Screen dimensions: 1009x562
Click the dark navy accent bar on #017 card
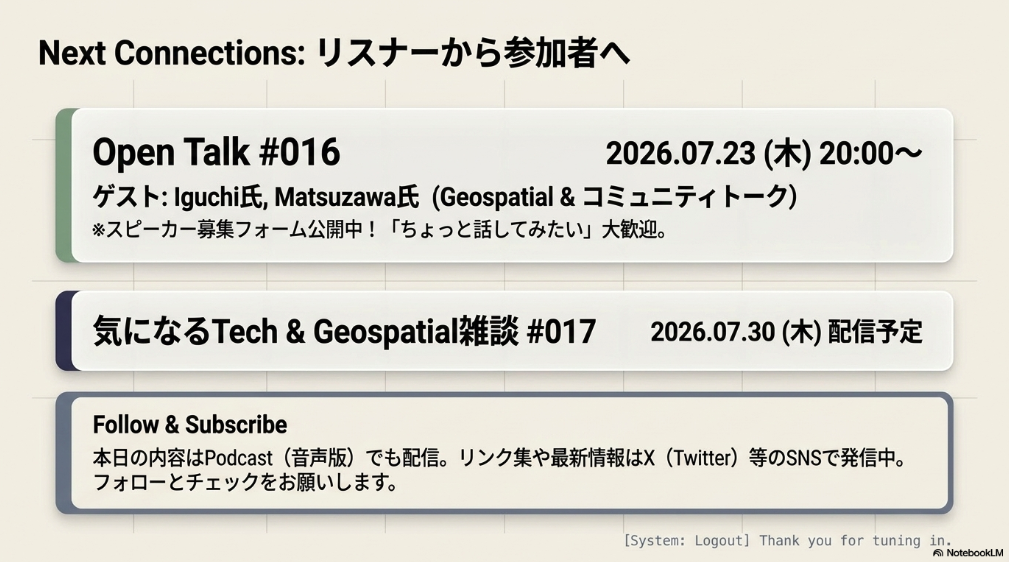(x=64, y=331)
